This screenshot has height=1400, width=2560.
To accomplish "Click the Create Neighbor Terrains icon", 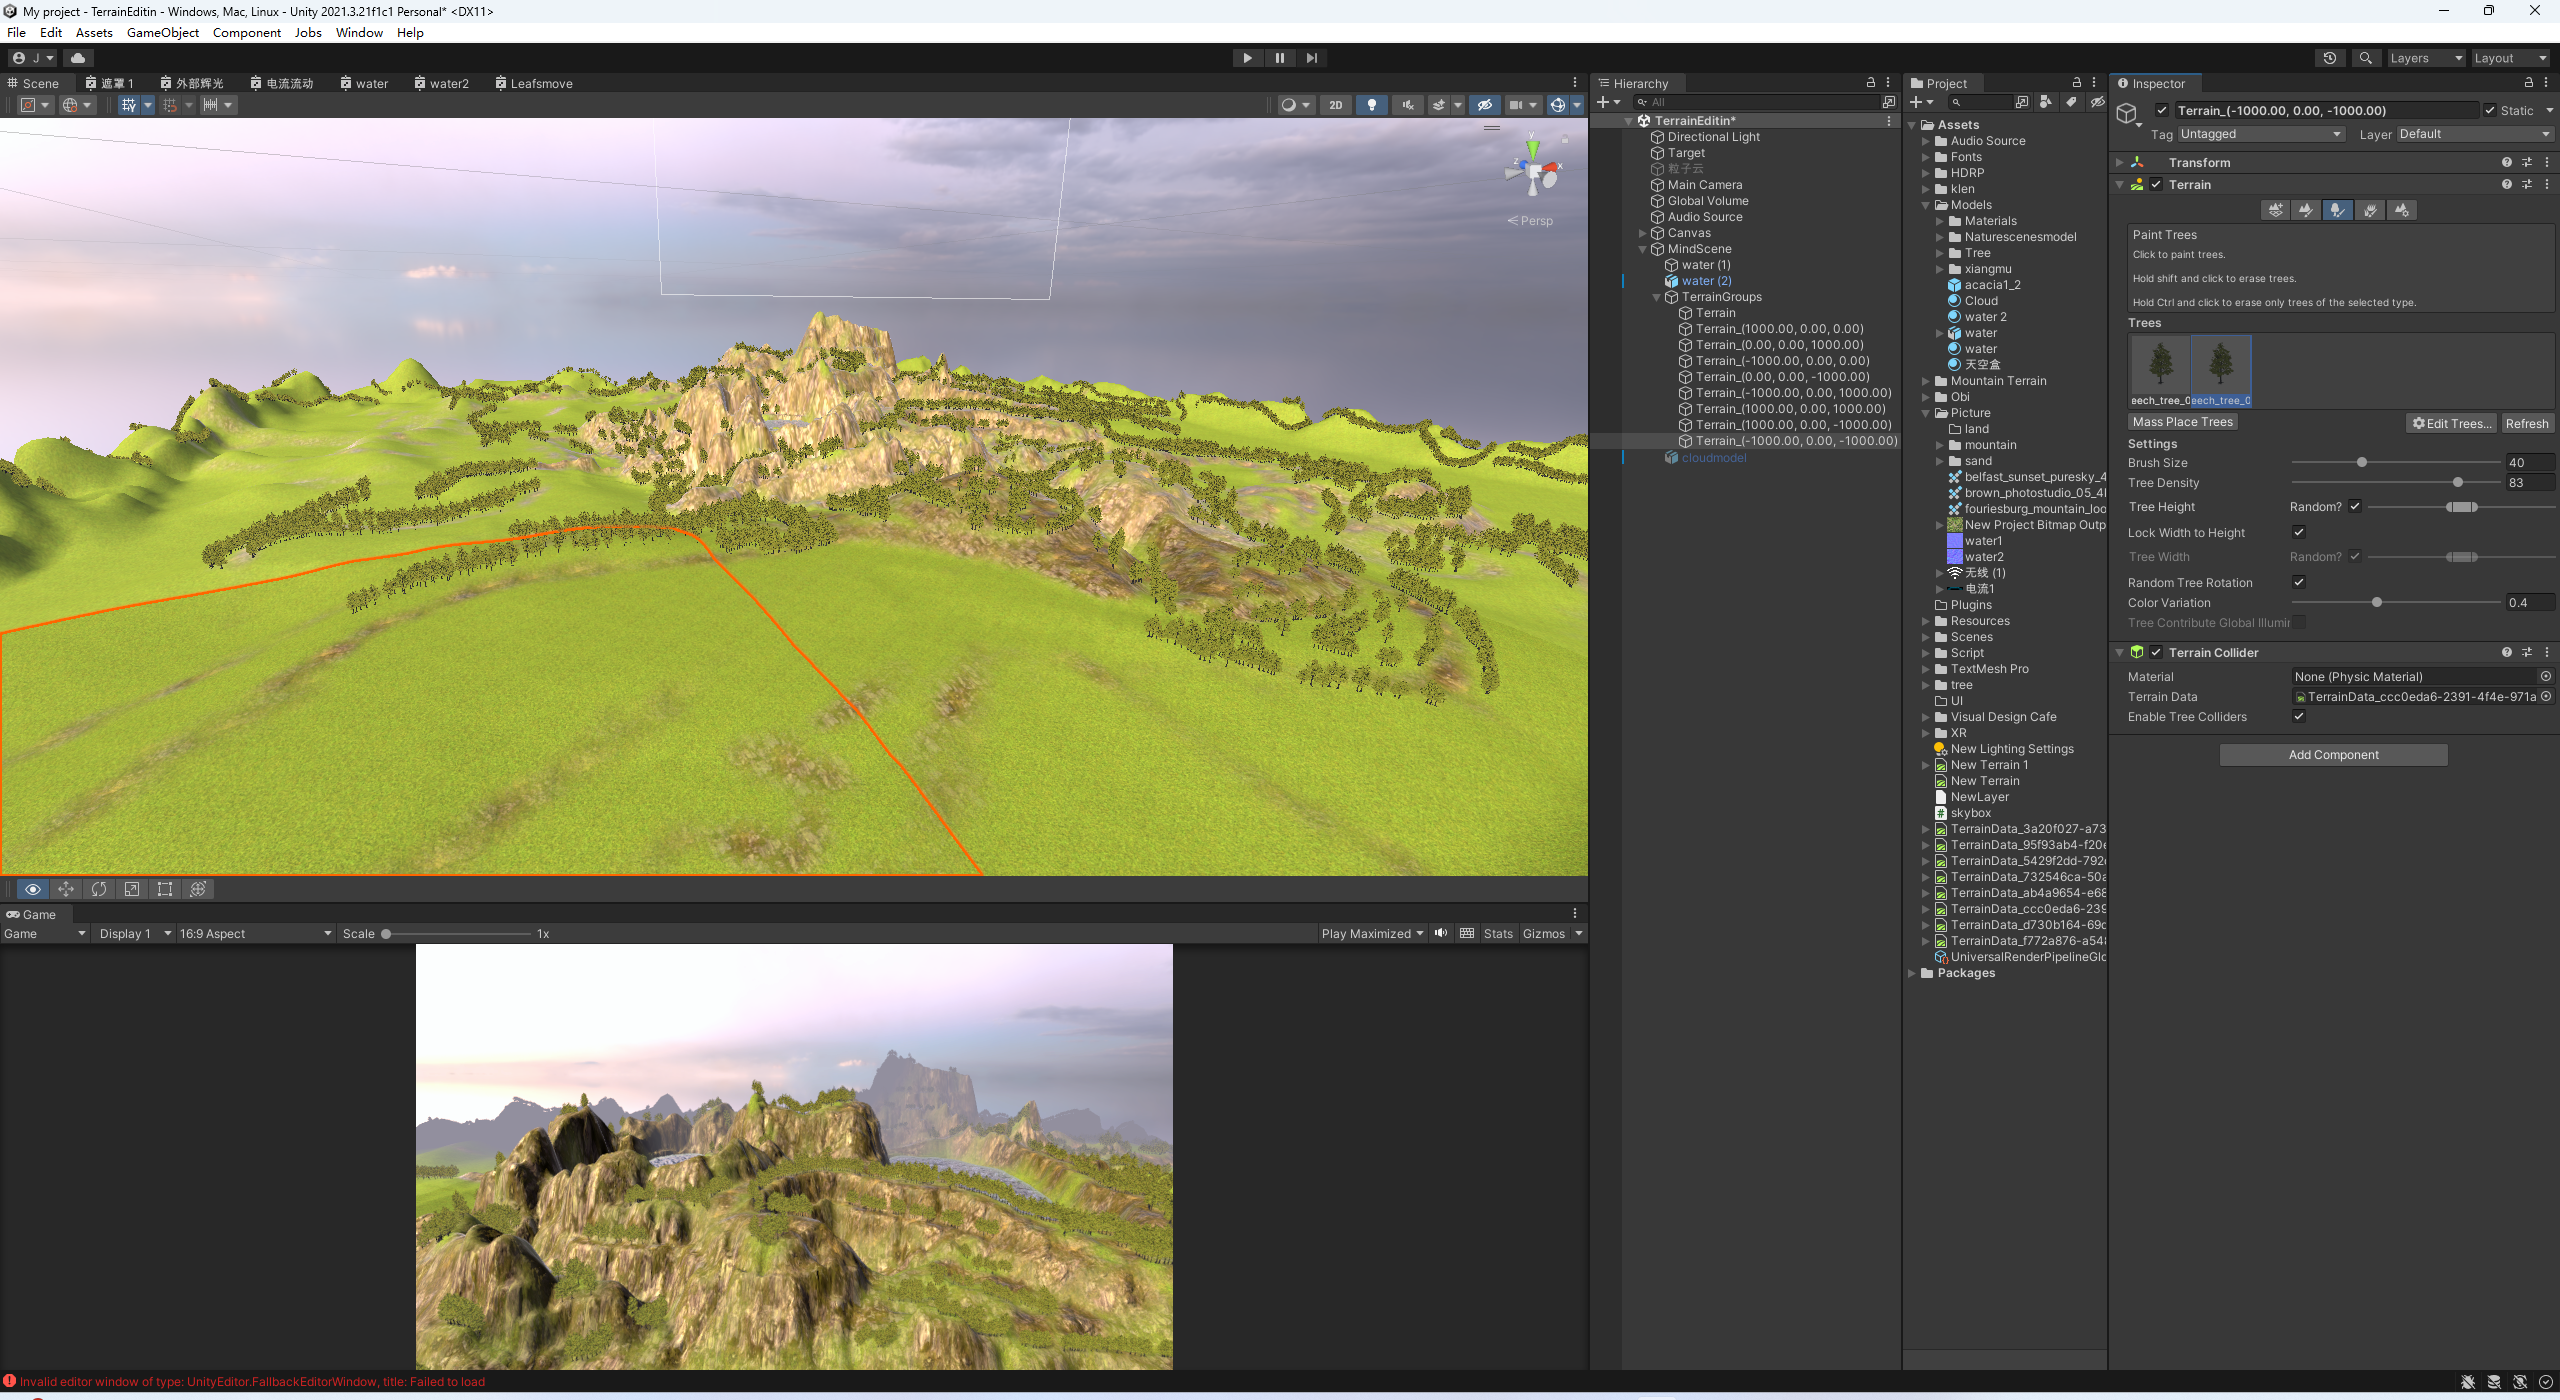I will point(2275,210).
